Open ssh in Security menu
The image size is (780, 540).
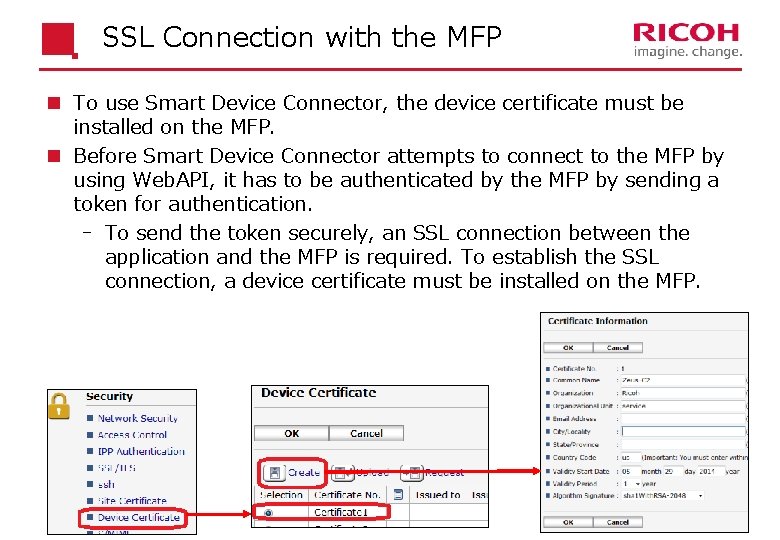tap(106, 484)
